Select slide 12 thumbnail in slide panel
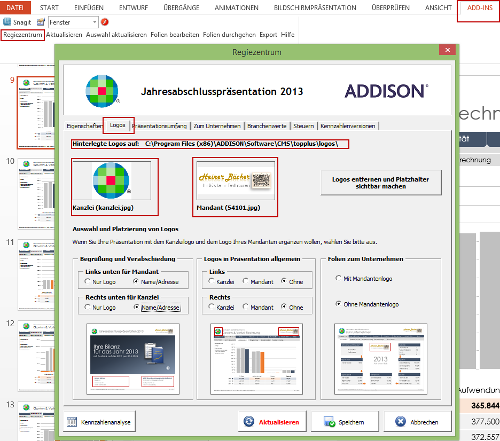Viewport: 500px width, 441px height. pos(36,355)
